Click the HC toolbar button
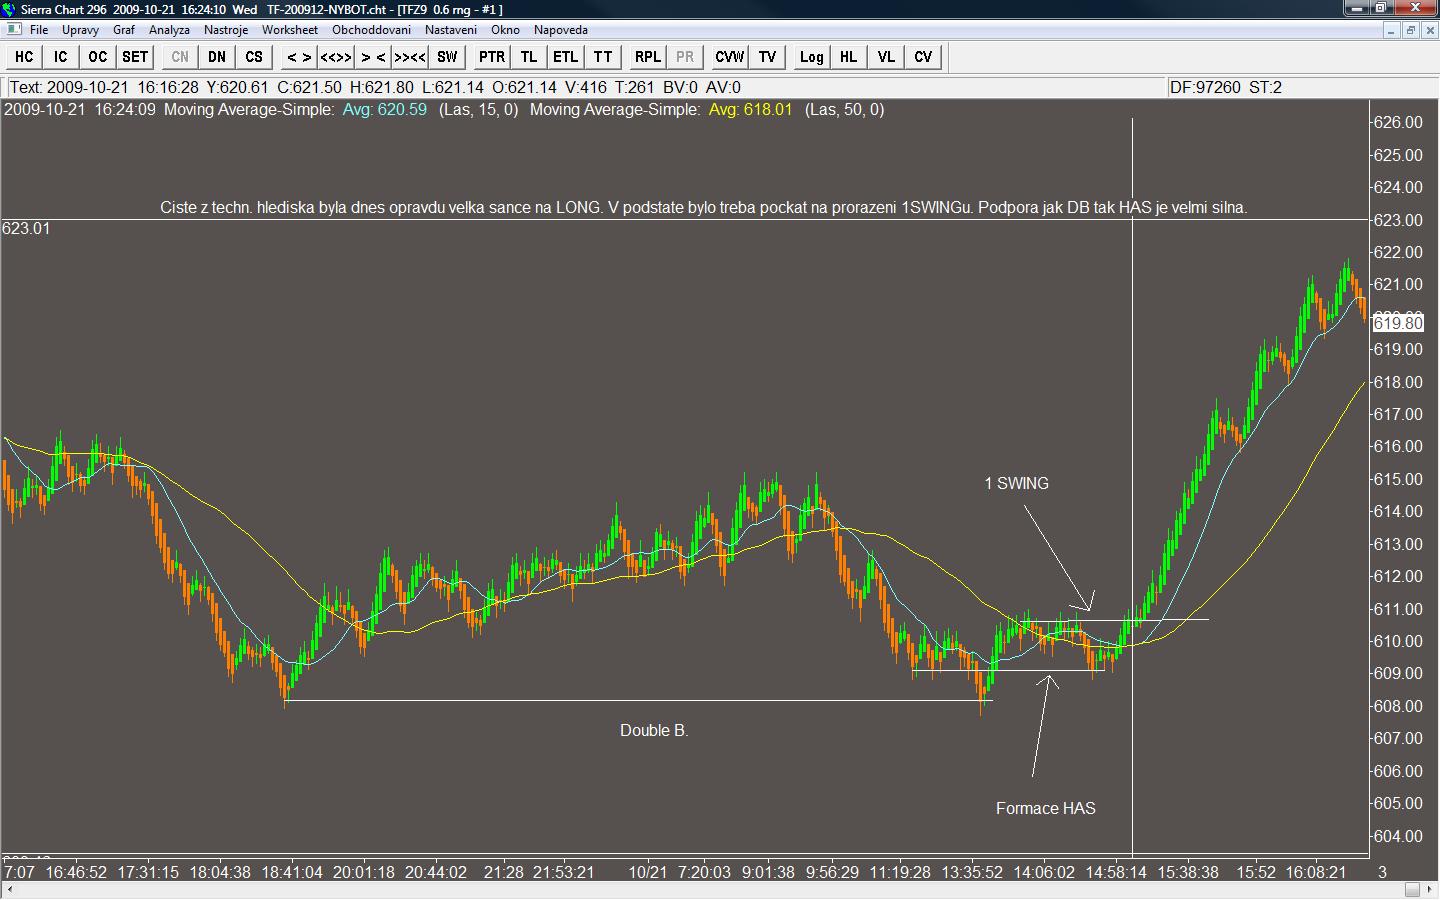This screenshot has width=1440, height=900. (x=24, y=57)
